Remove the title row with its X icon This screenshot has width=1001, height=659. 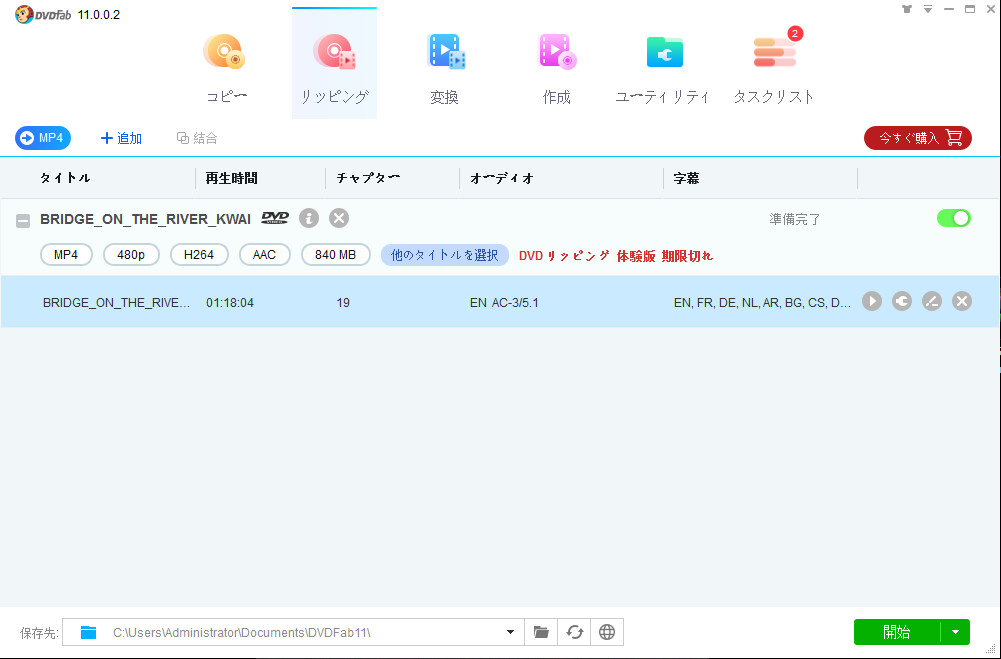[962, 301]
